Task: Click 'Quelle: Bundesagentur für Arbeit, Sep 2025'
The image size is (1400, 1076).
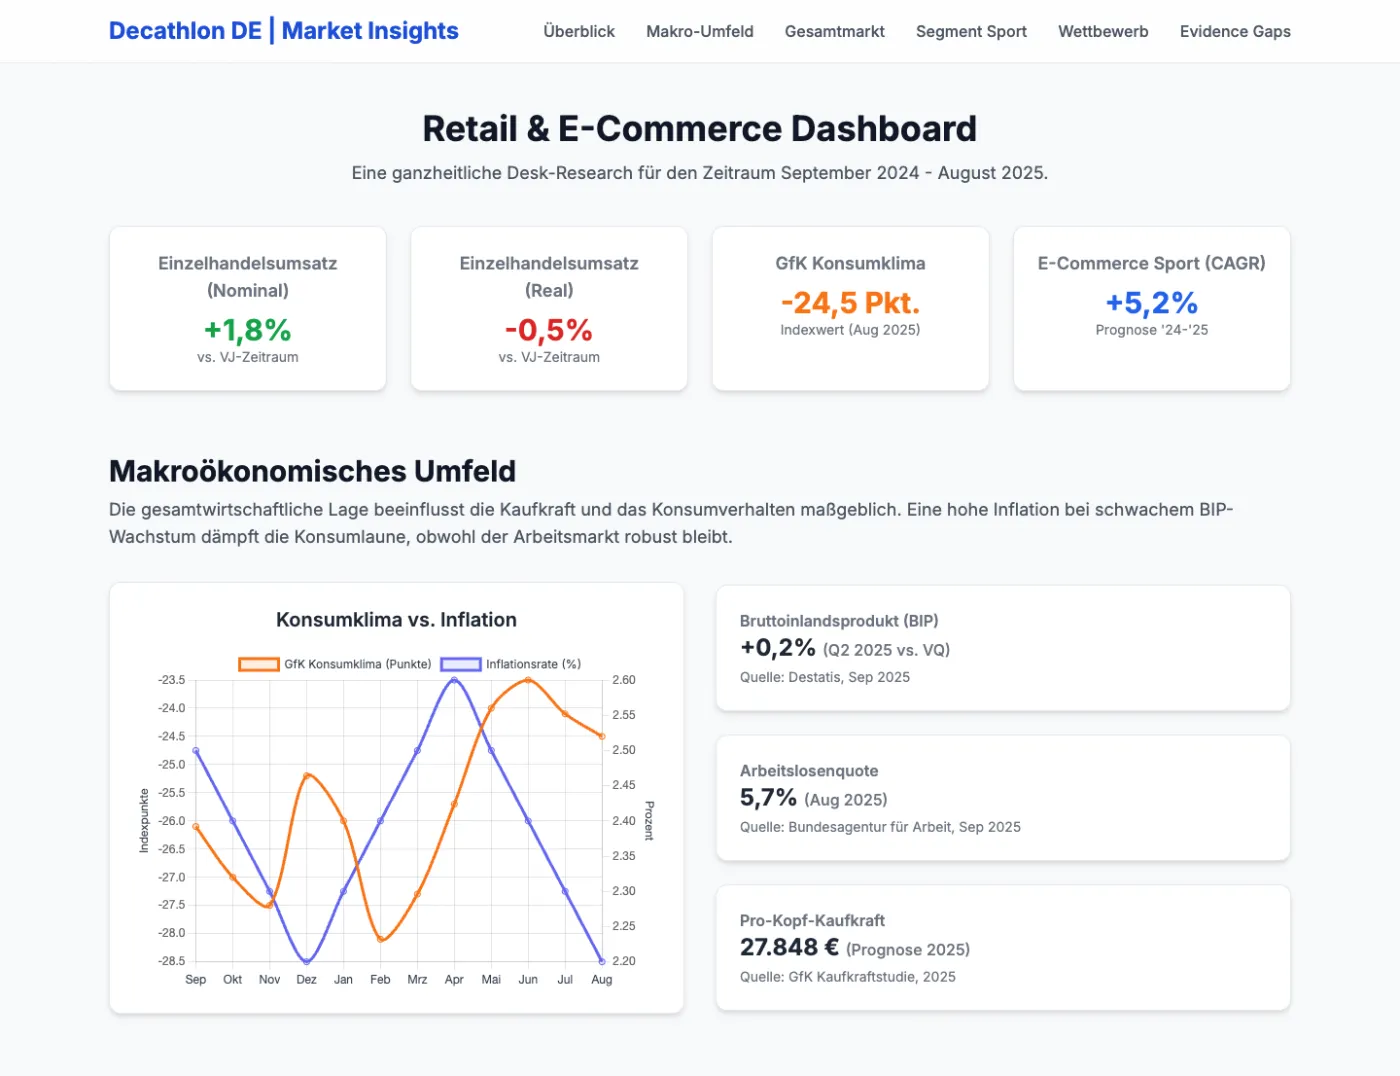Action: (x=880, y=827)
